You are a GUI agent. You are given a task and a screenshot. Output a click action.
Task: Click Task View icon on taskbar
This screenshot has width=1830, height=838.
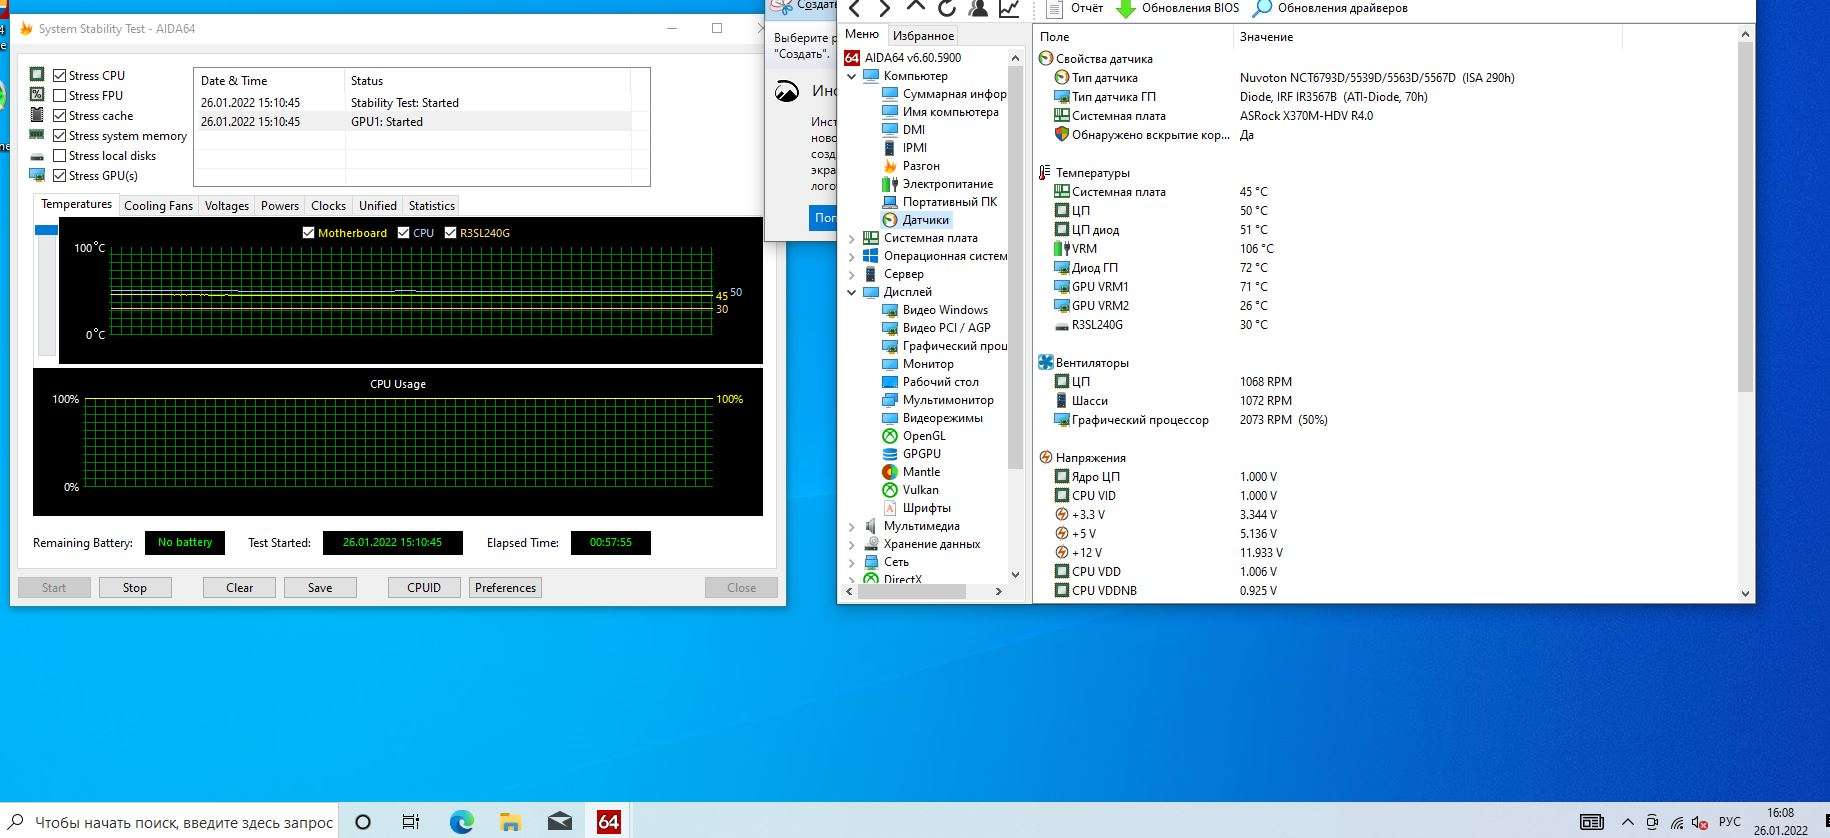pyautogui.click(x=411, y=822)
